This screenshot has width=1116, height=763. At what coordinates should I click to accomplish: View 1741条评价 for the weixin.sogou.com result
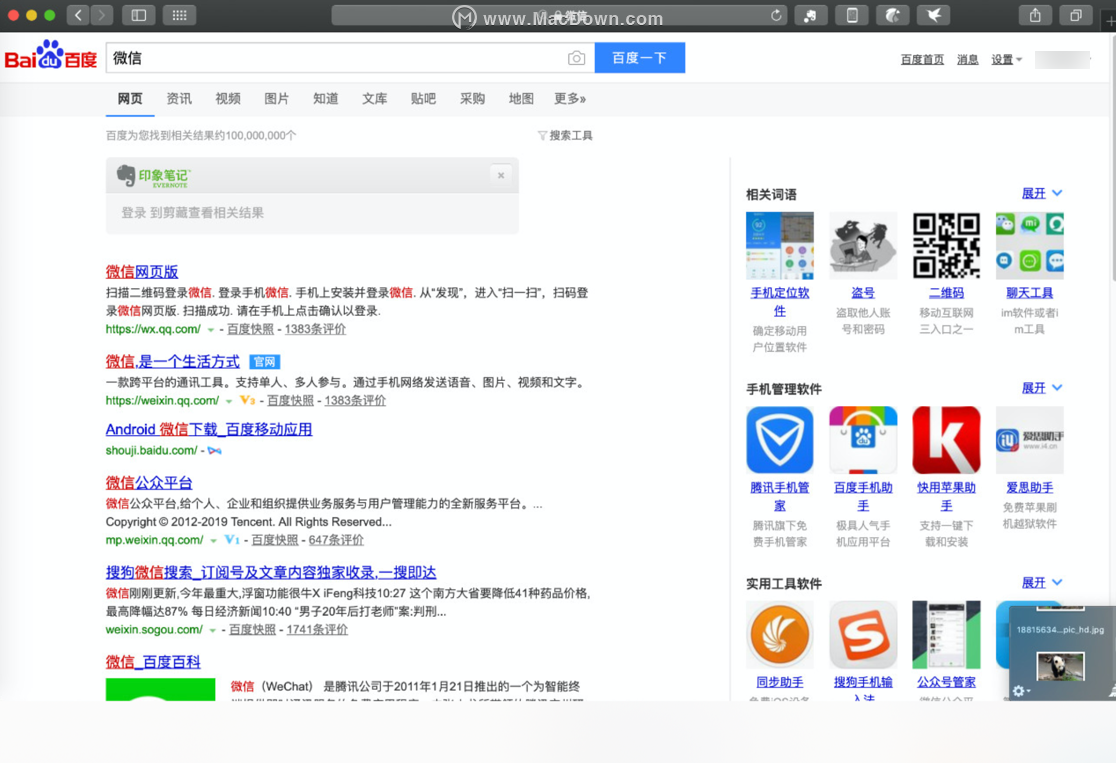(x=317, y=630)
